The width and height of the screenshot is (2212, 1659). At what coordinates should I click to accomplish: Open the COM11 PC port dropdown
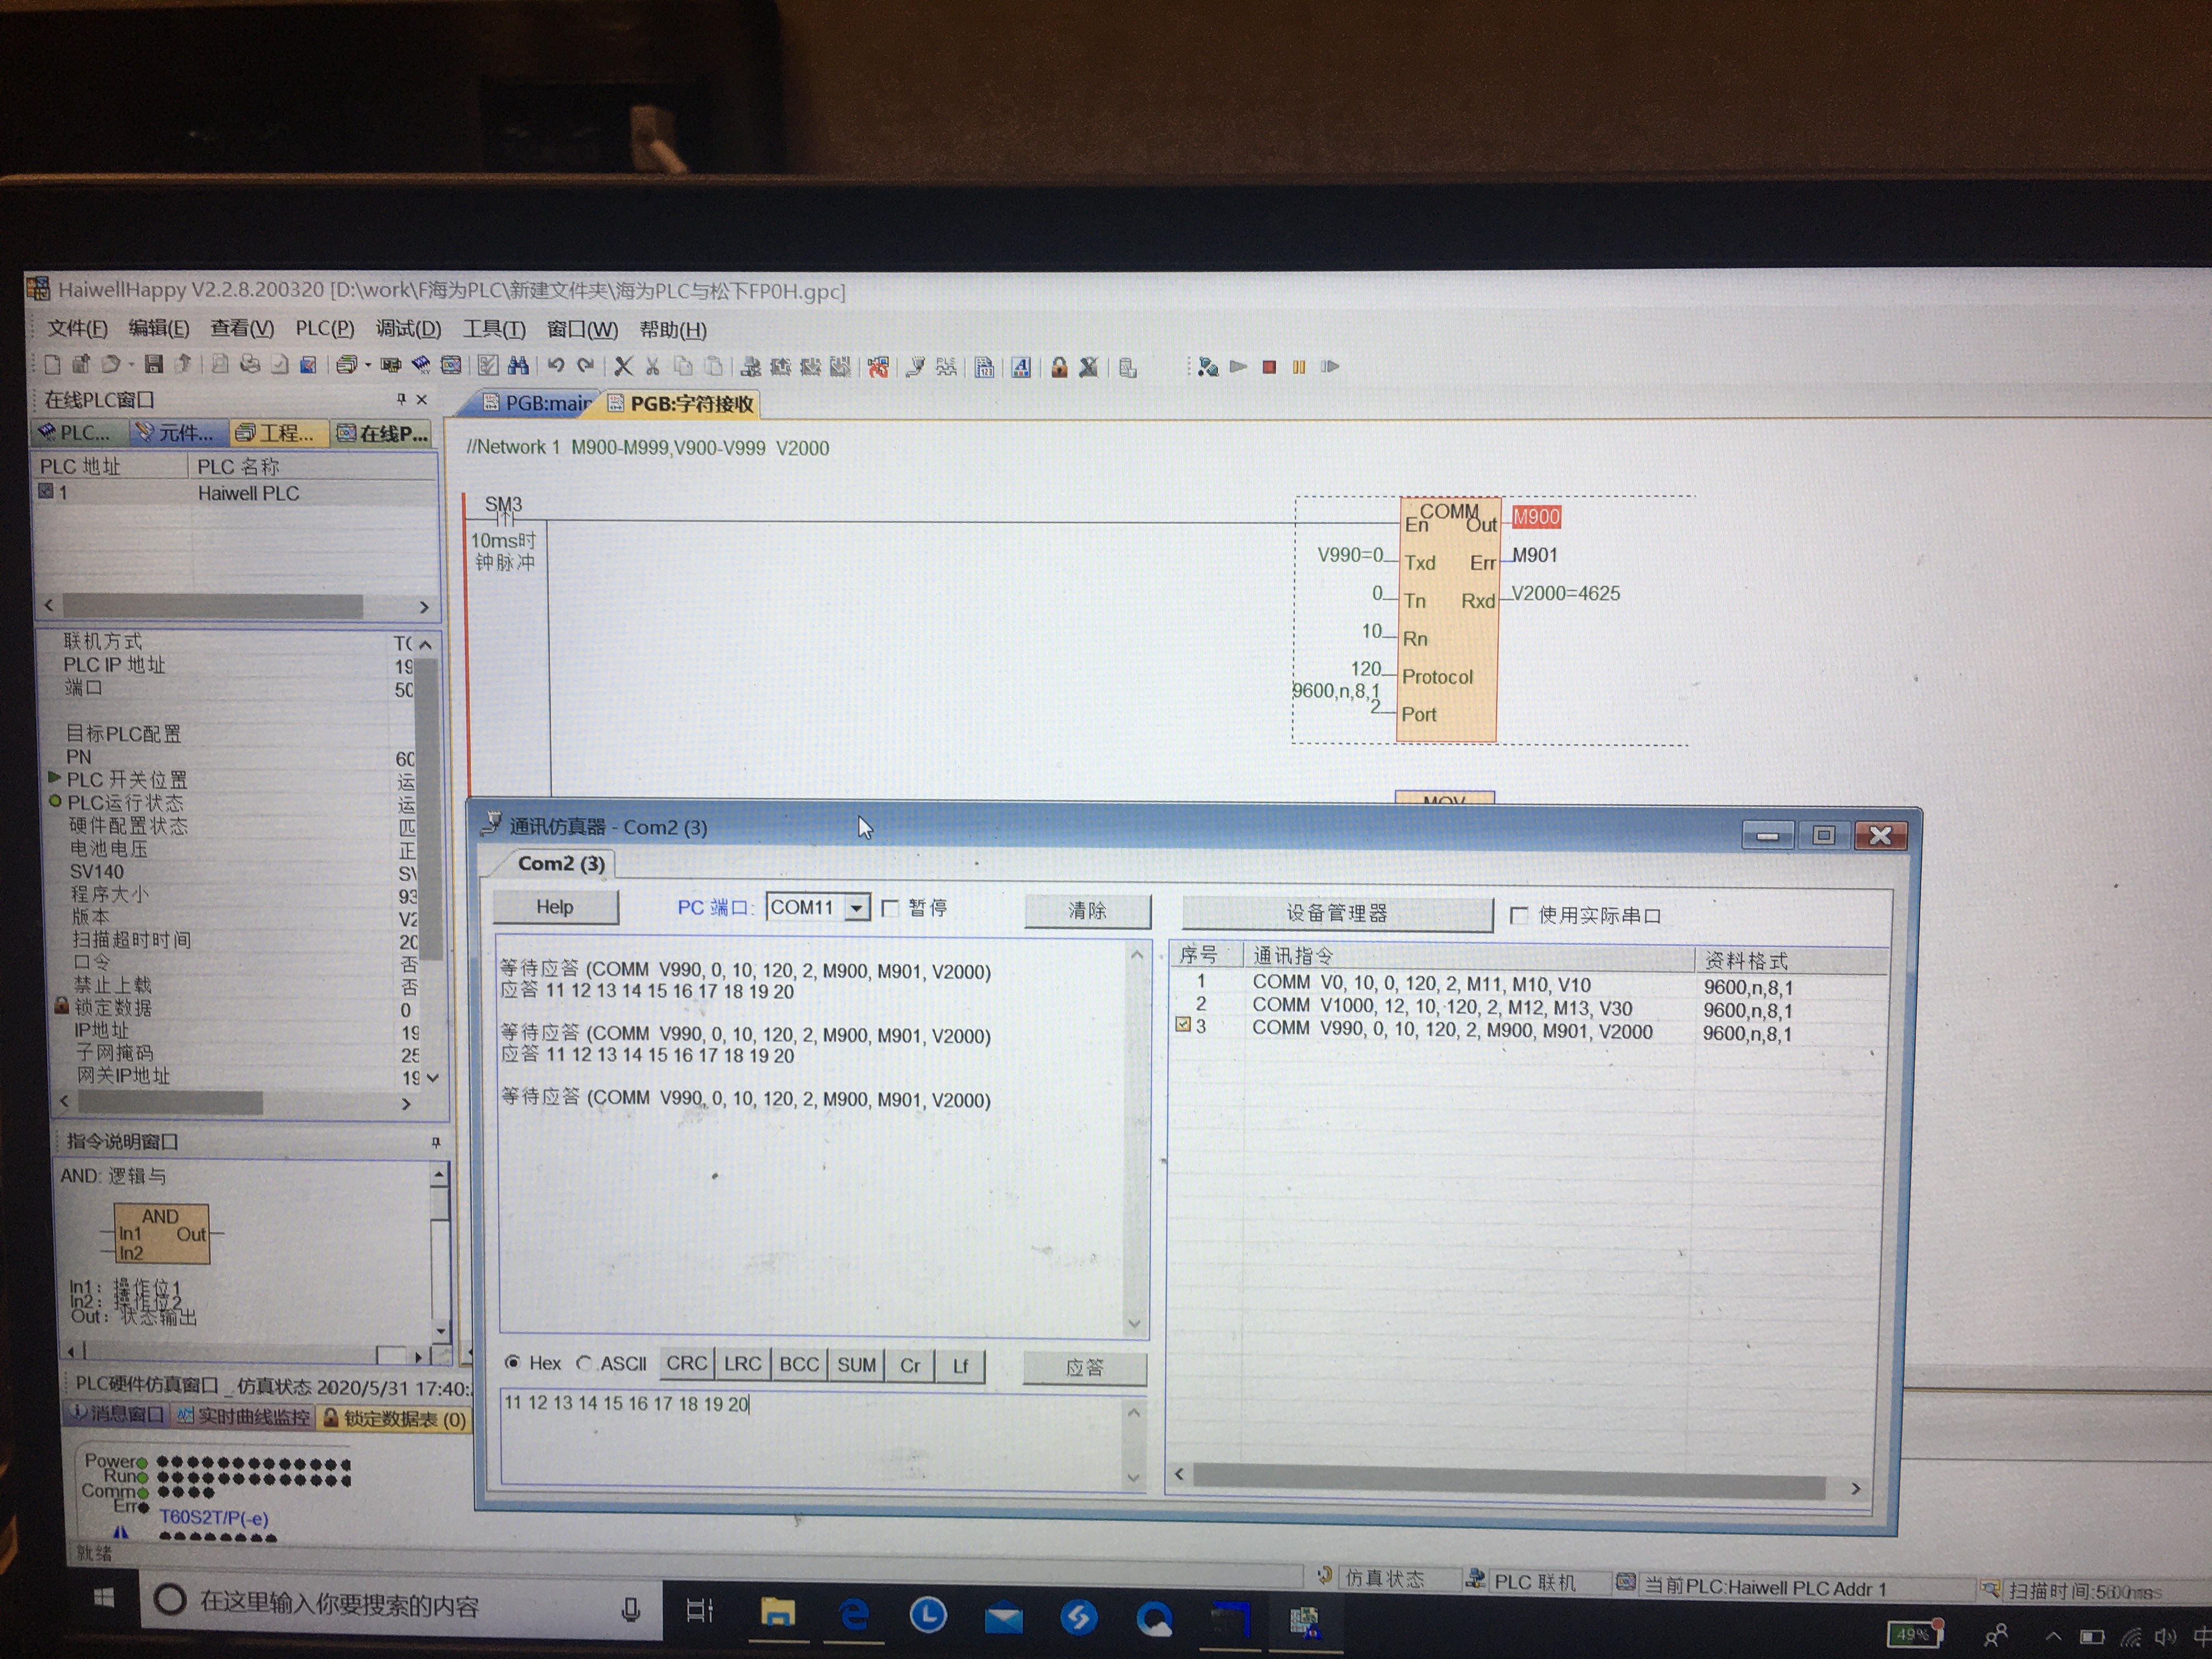[x=857, y=908]
